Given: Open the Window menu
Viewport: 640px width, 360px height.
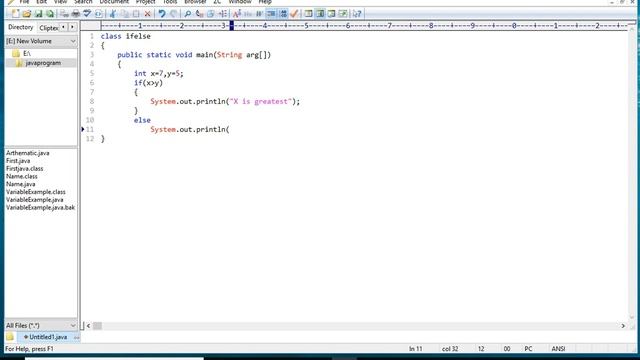Looking at the screenshot, I should coord(240,2).
